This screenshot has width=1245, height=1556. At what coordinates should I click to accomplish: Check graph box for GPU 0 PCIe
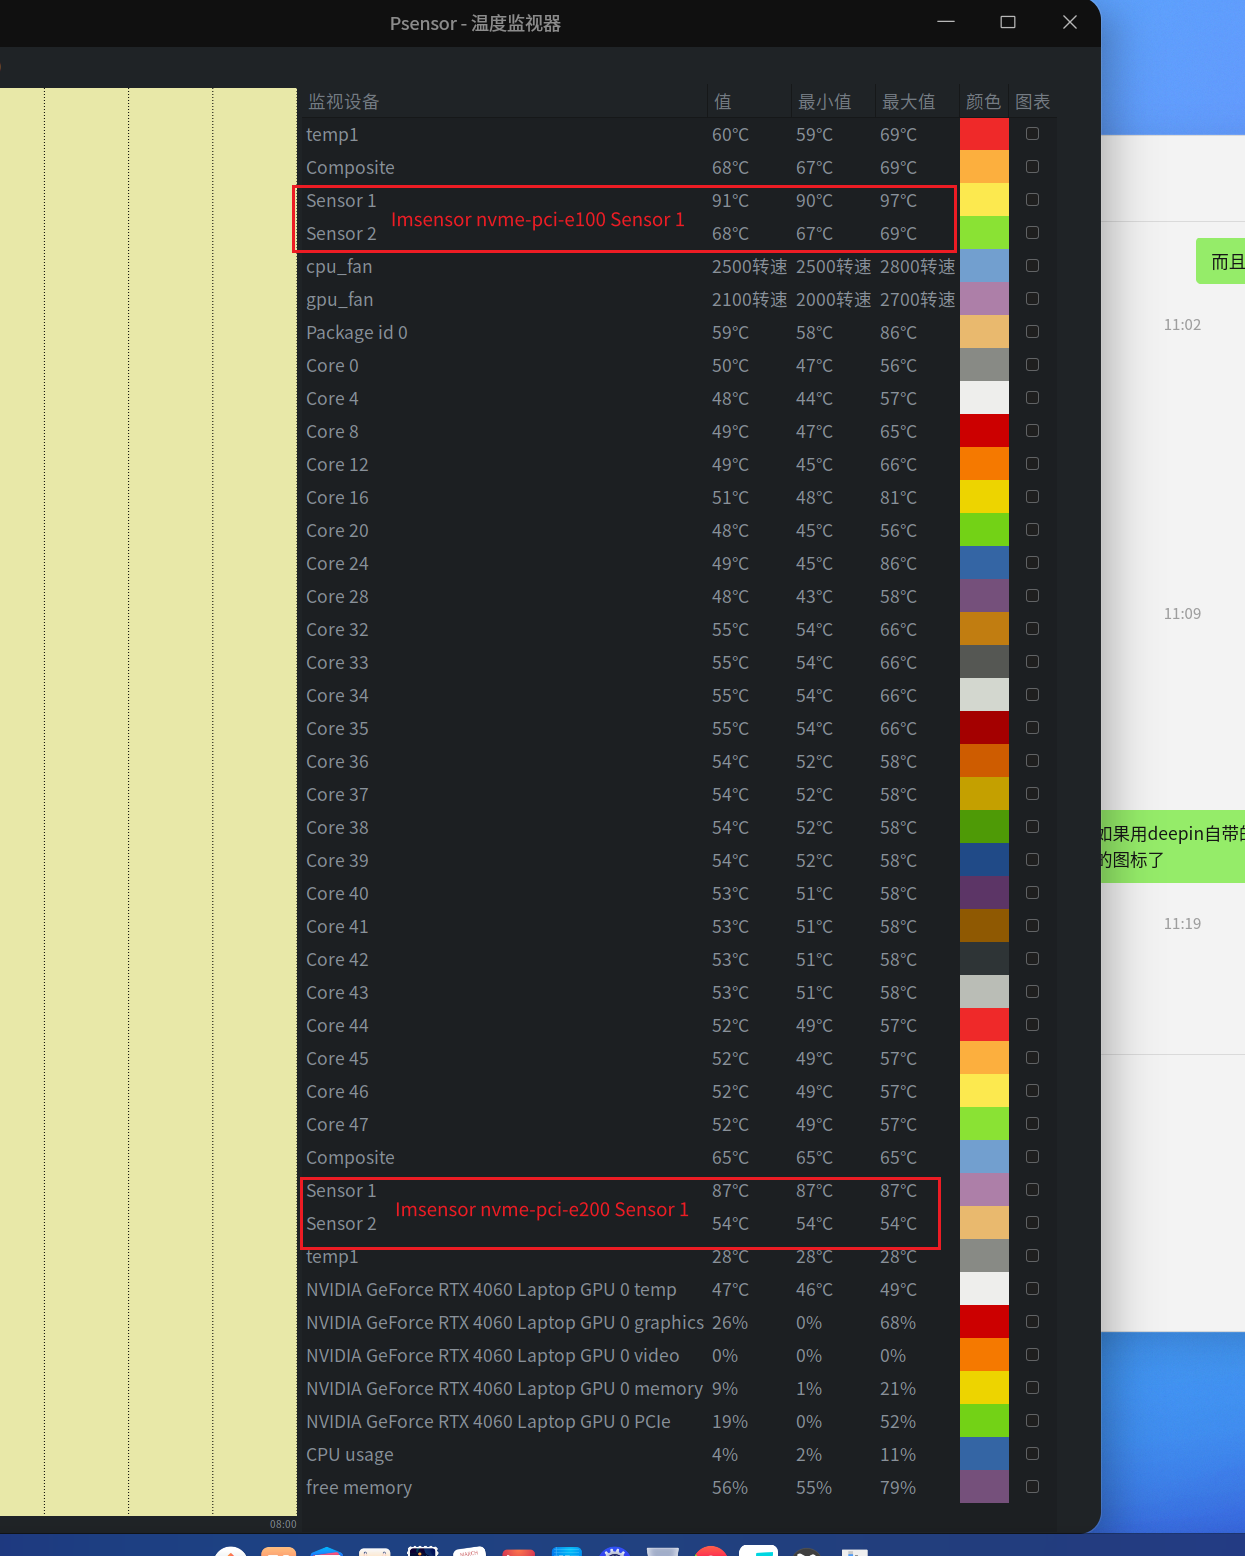click(1032, 1421)
